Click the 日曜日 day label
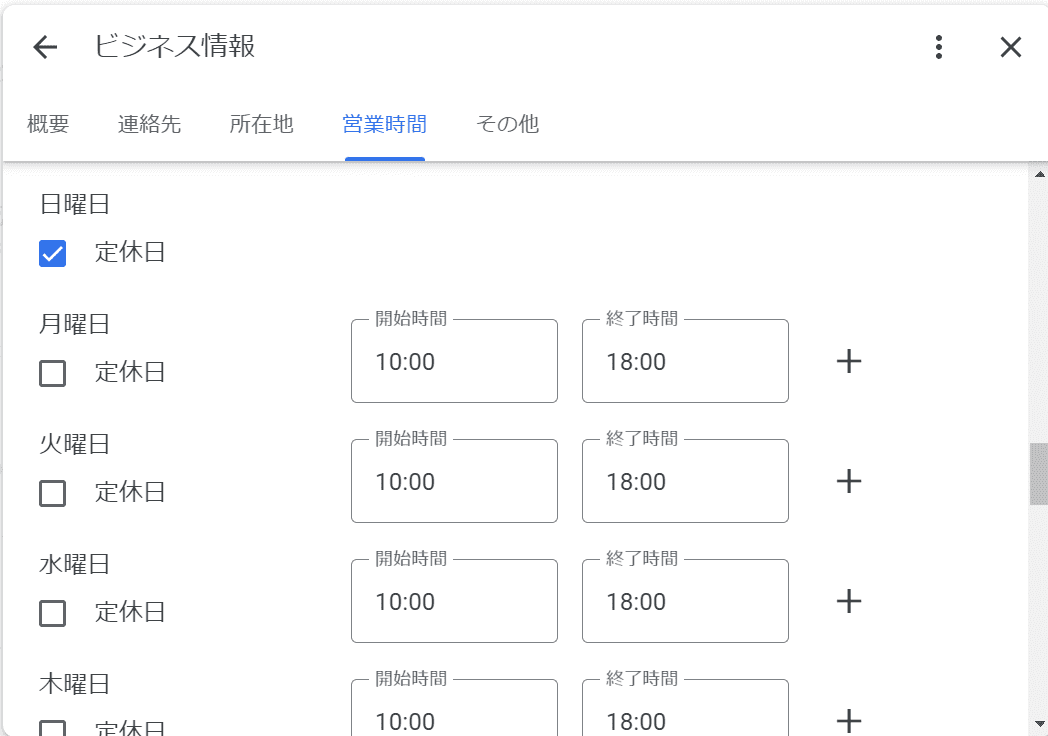The image size is (1048, 736). pos(74,204)
